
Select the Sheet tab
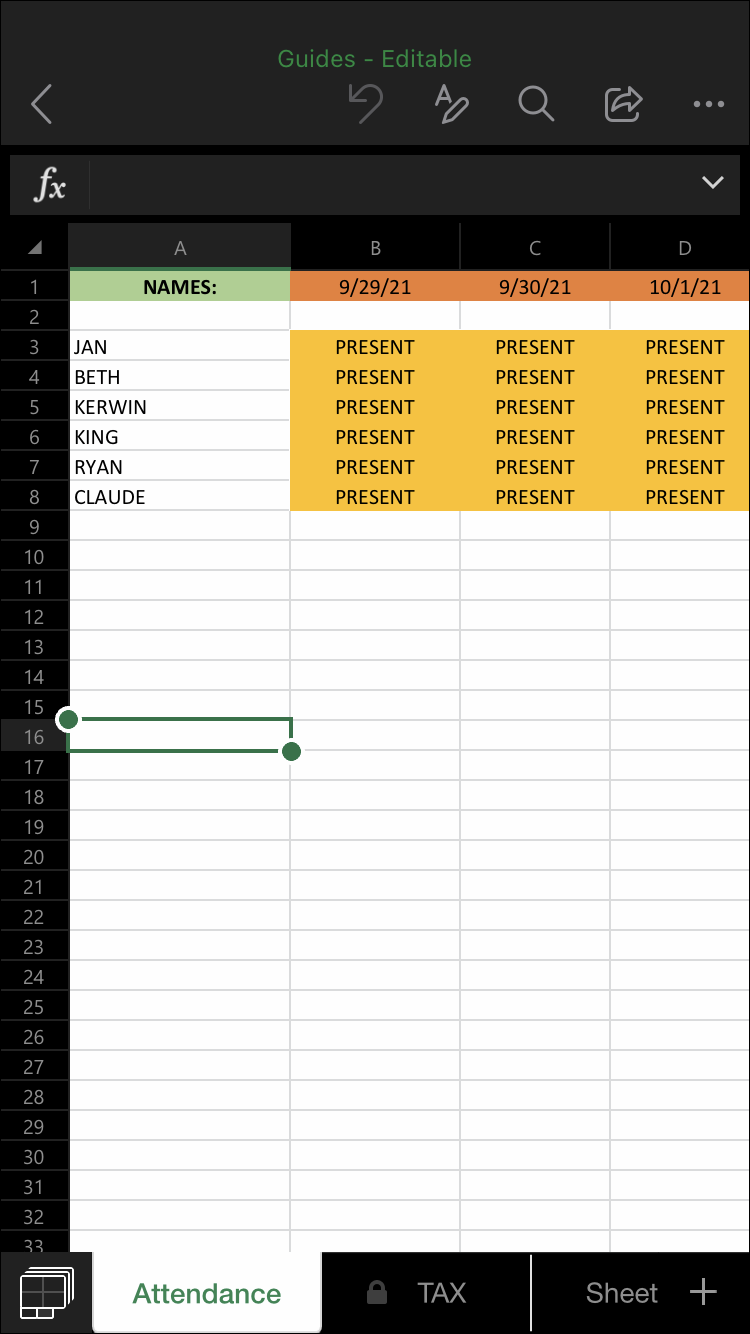click(621, 1293)
